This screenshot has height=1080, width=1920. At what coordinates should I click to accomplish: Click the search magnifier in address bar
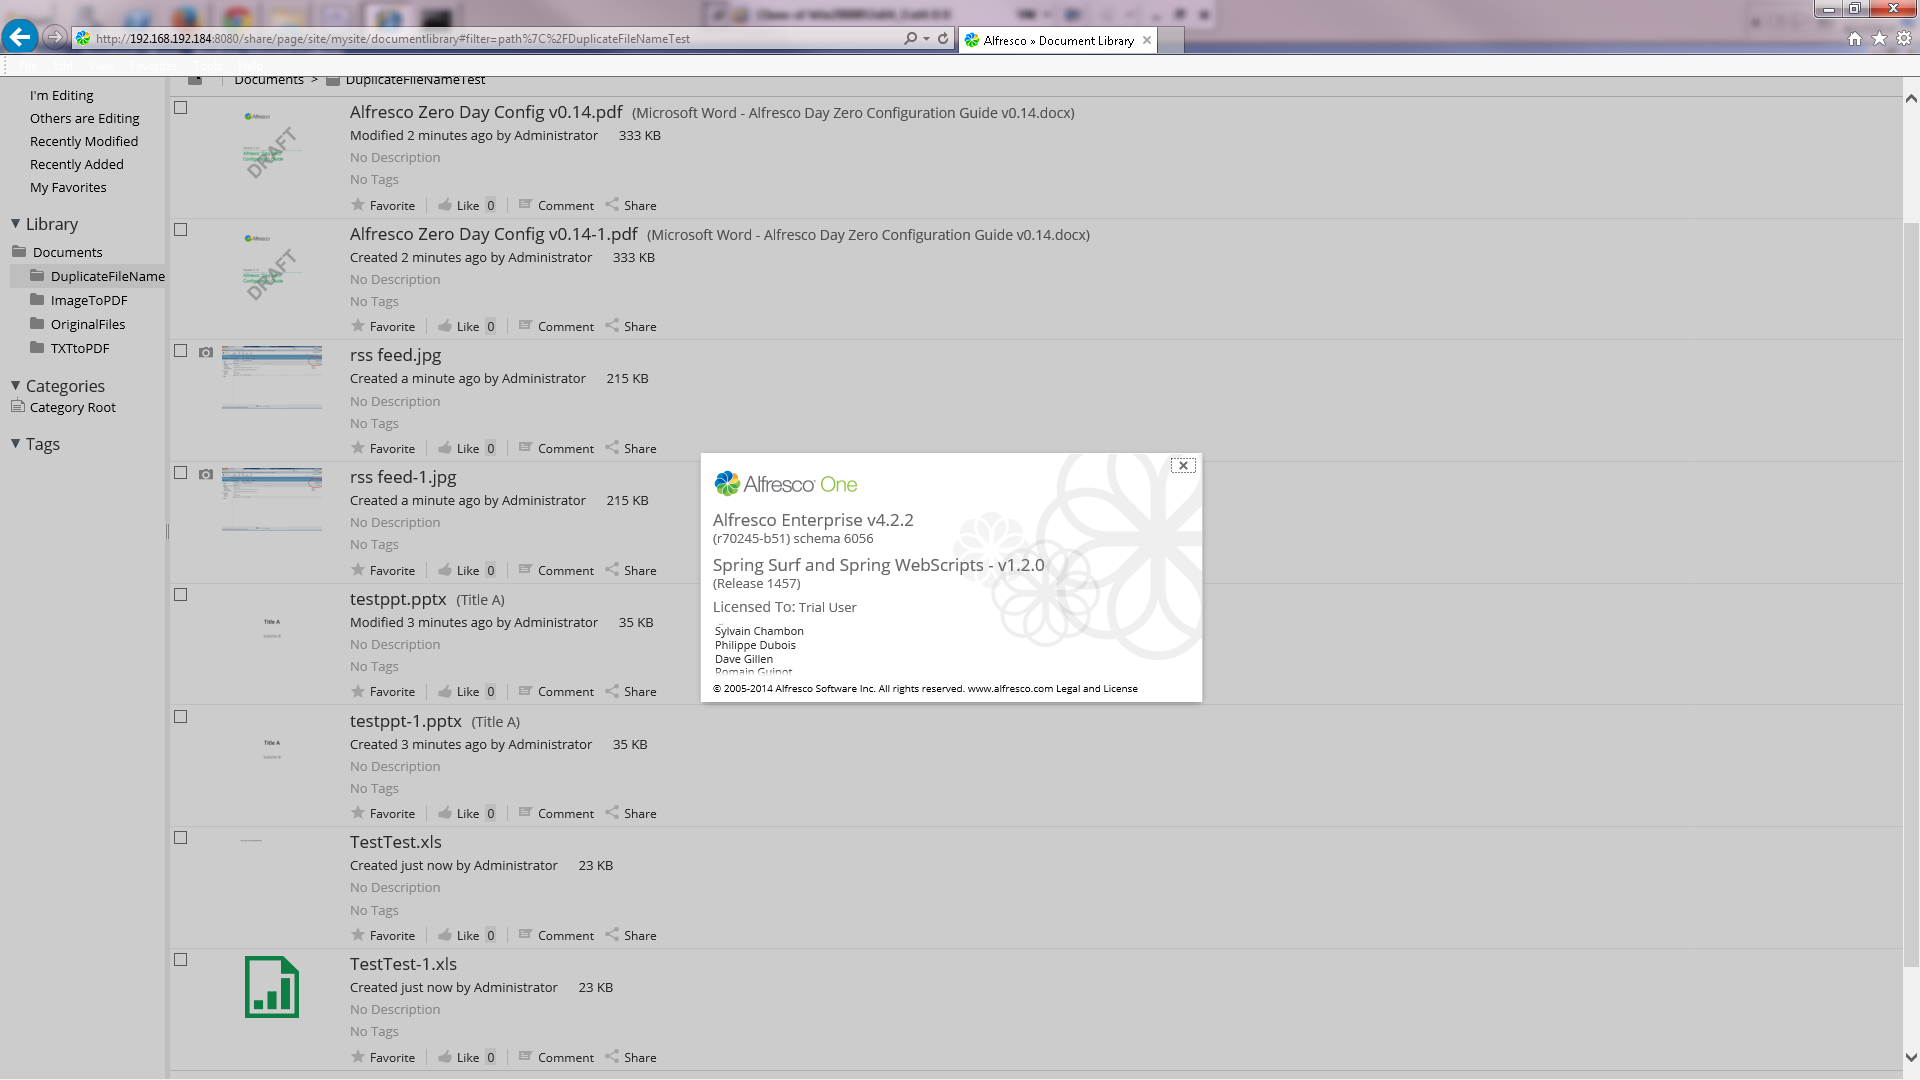pyautogui.click(x=910, y=38)
